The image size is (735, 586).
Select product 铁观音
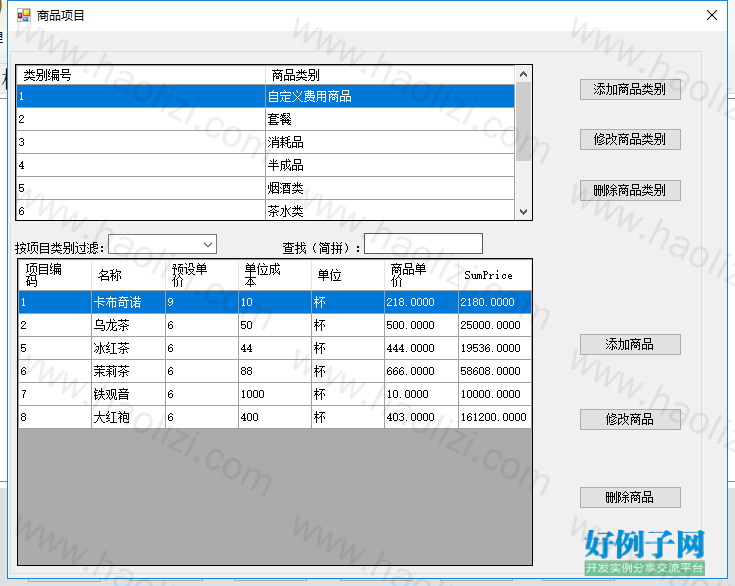(x=275, y=394)
